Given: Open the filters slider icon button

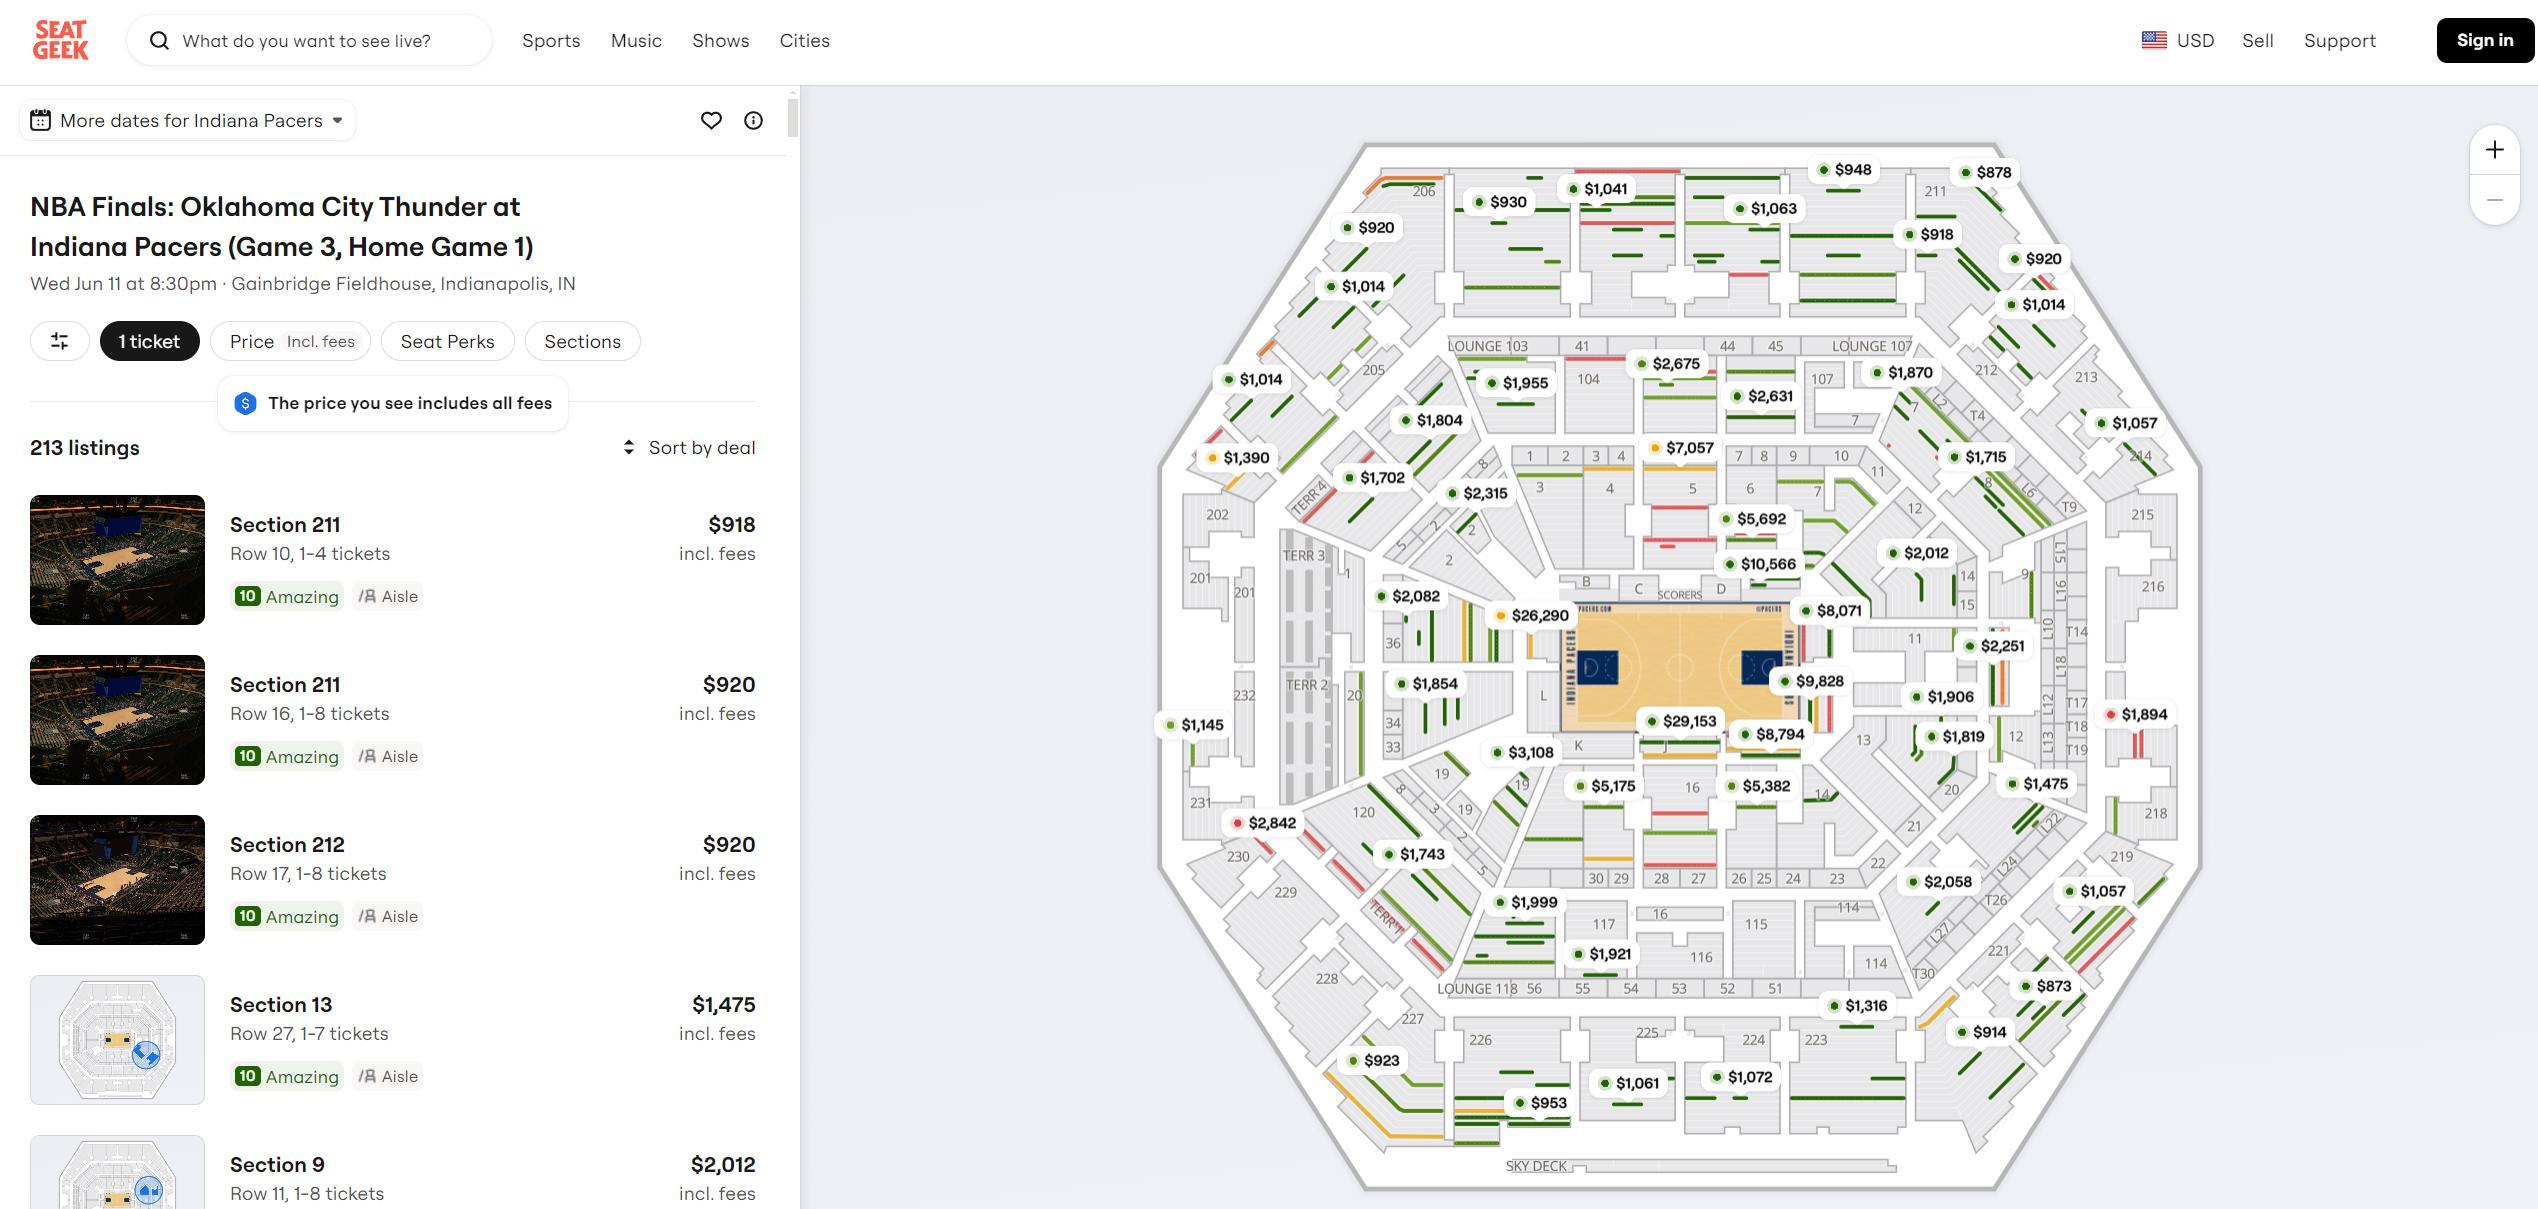Looking at the screenshot, I should pos(60,341).
